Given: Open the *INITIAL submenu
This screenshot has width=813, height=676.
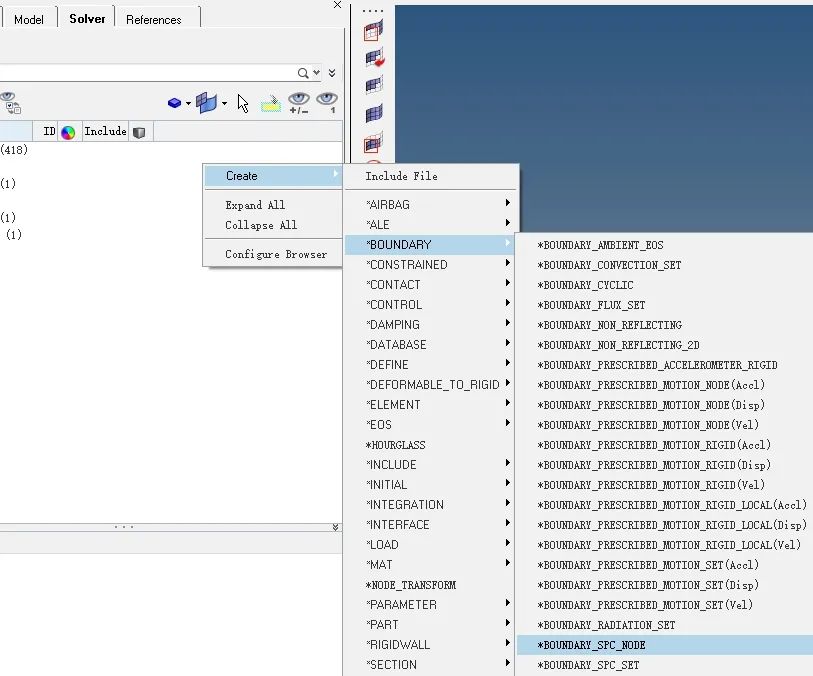Looking at the screenshot, I should pos(431,485).
